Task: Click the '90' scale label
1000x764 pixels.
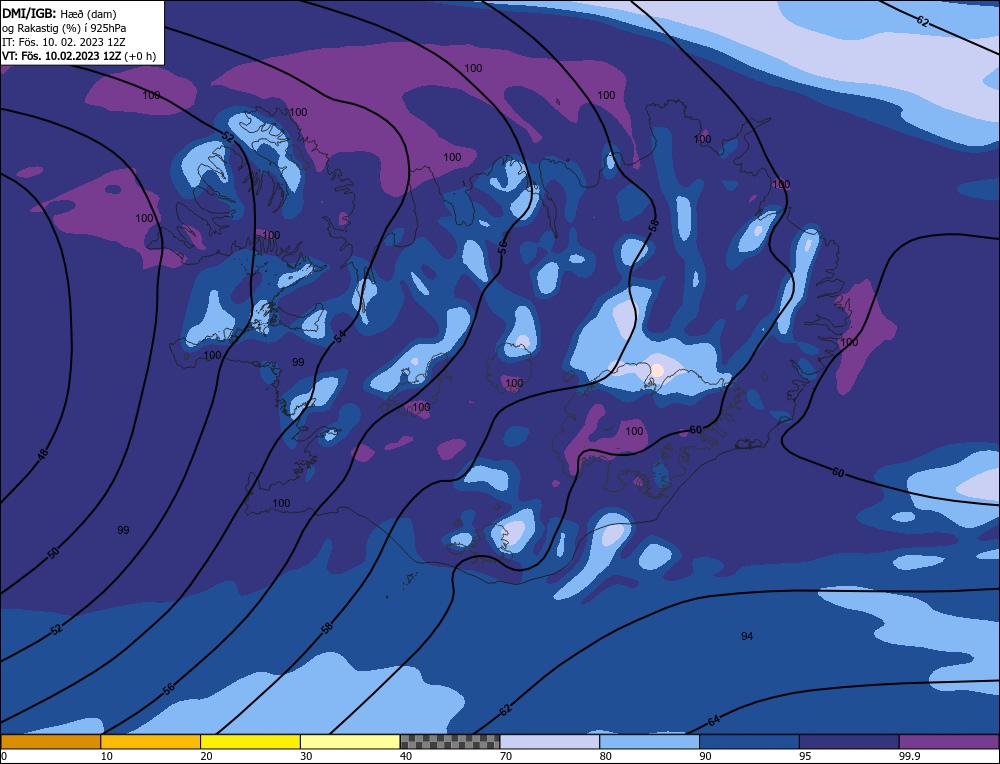Action: click(x=705, y=756)
